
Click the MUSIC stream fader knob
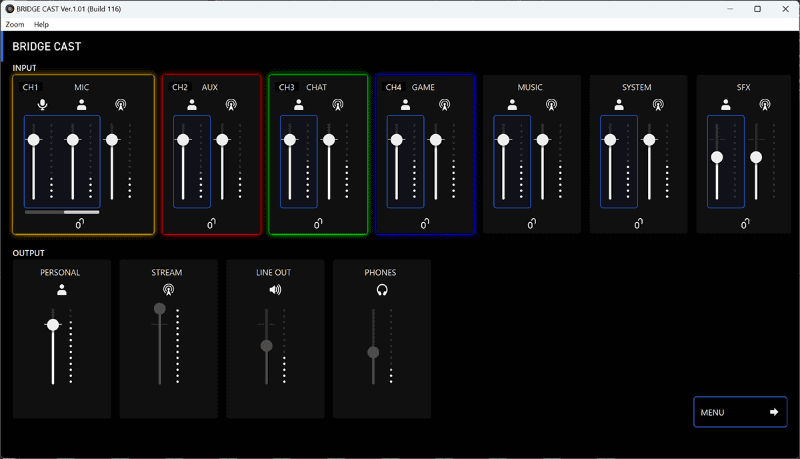click(x=542, y=140)
